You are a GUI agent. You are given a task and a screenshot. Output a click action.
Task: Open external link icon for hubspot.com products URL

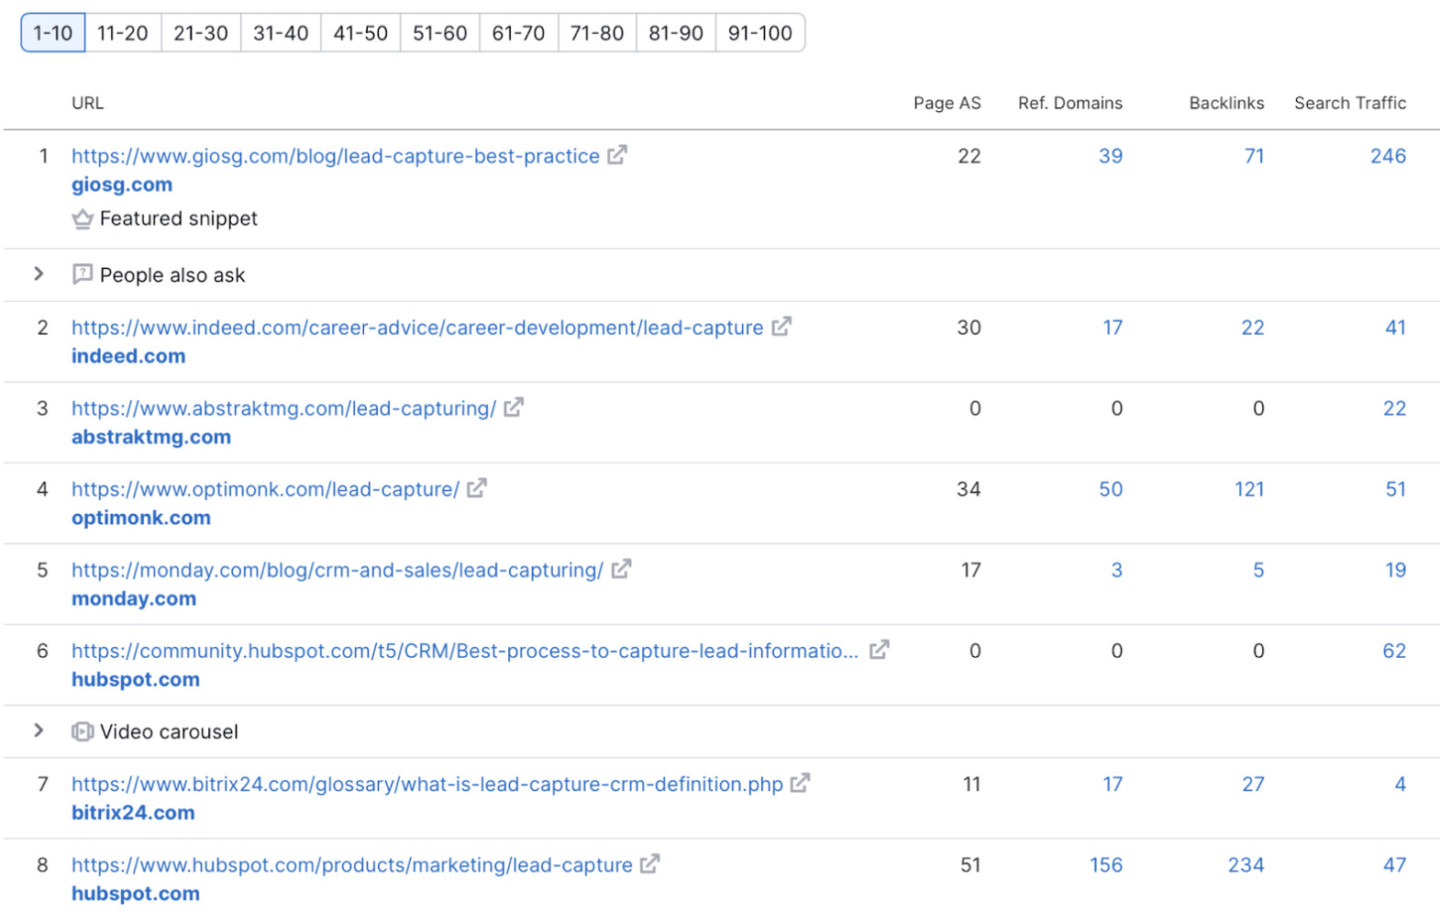click(650, 863)
